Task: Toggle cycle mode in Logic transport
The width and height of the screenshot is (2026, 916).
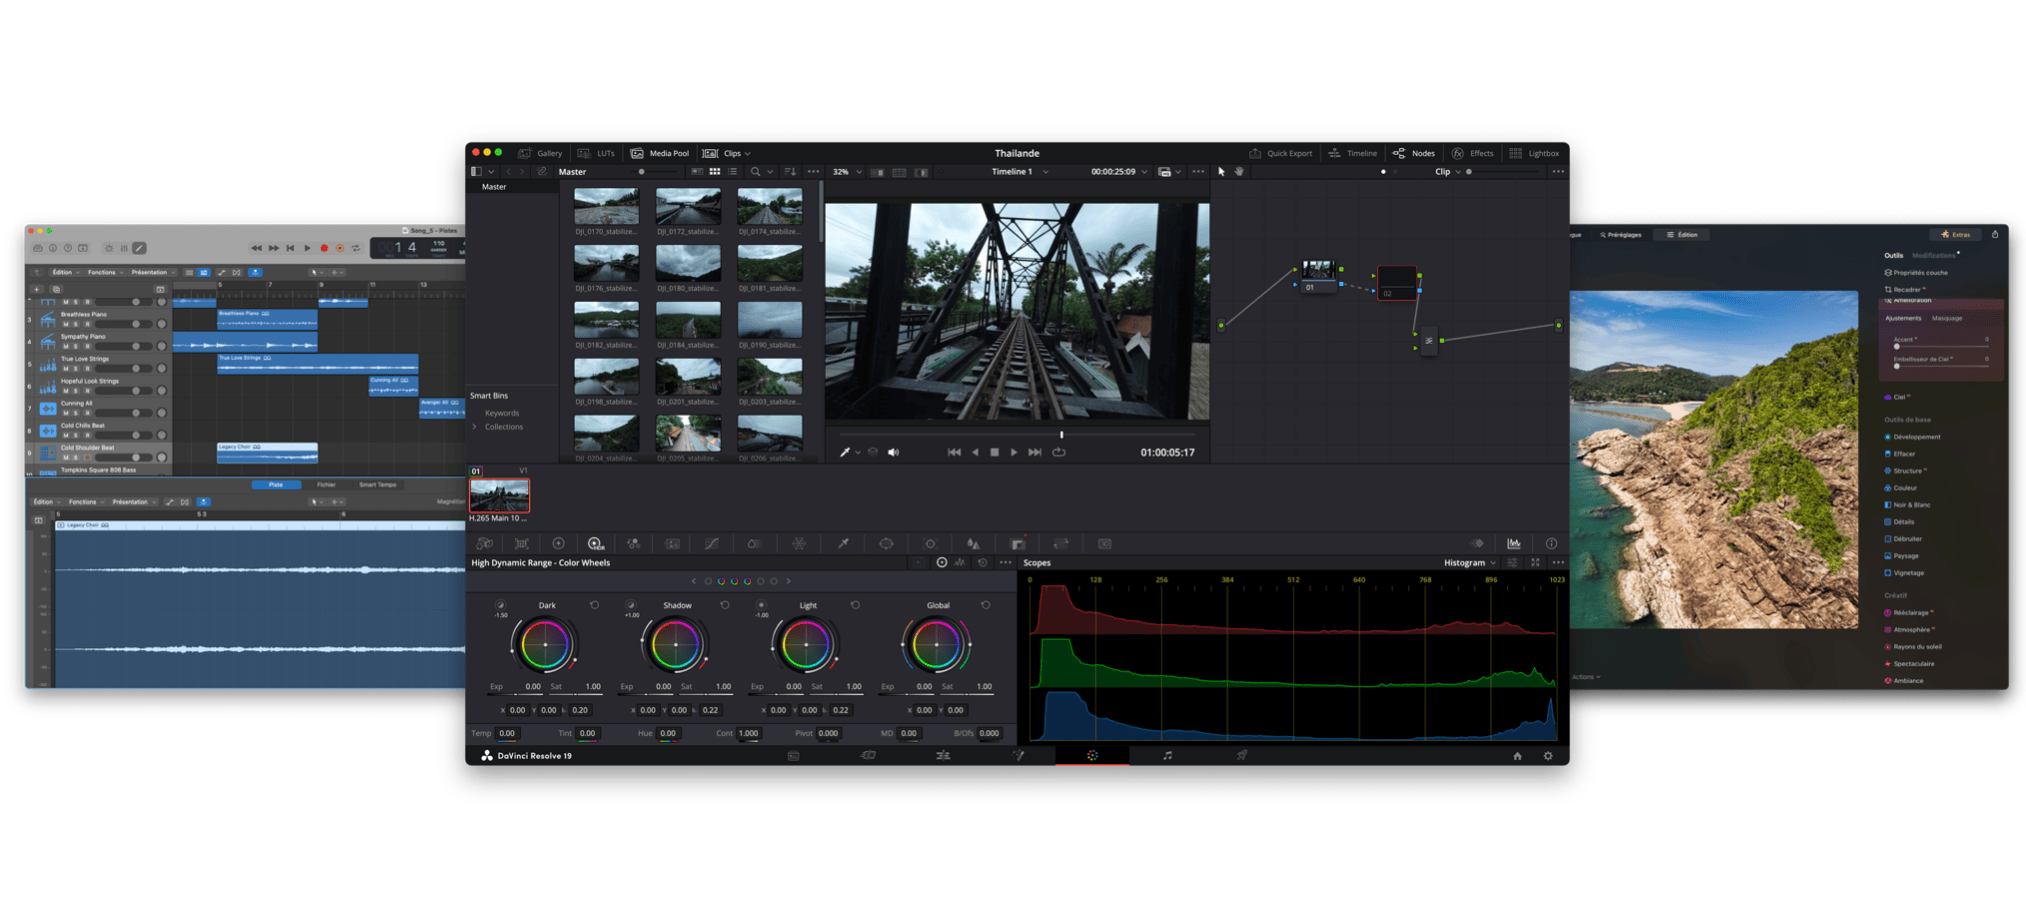Action: pyautogui.click(x=355, y=248)
